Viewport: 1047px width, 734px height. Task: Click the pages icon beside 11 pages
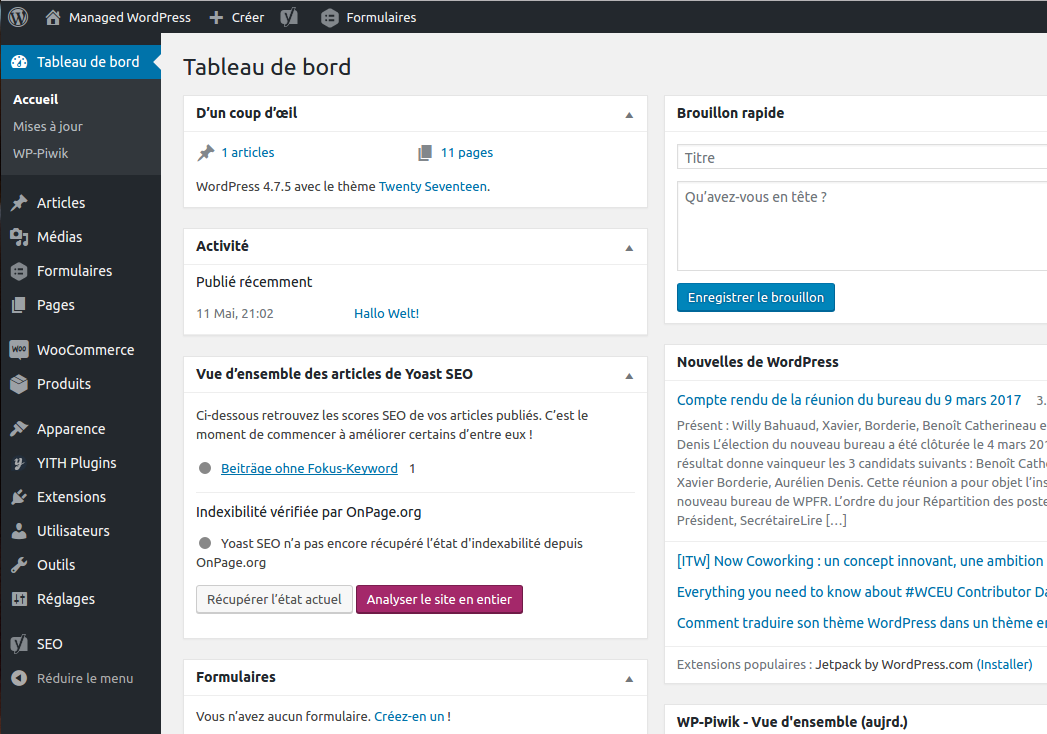425,153
